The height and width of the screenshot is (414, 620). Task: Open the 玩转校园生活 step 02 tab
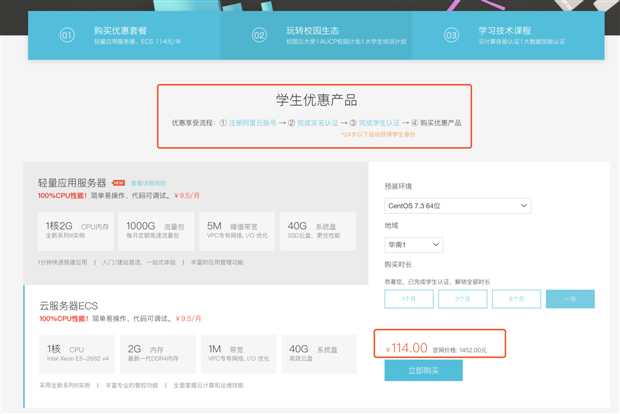point(316,36)
